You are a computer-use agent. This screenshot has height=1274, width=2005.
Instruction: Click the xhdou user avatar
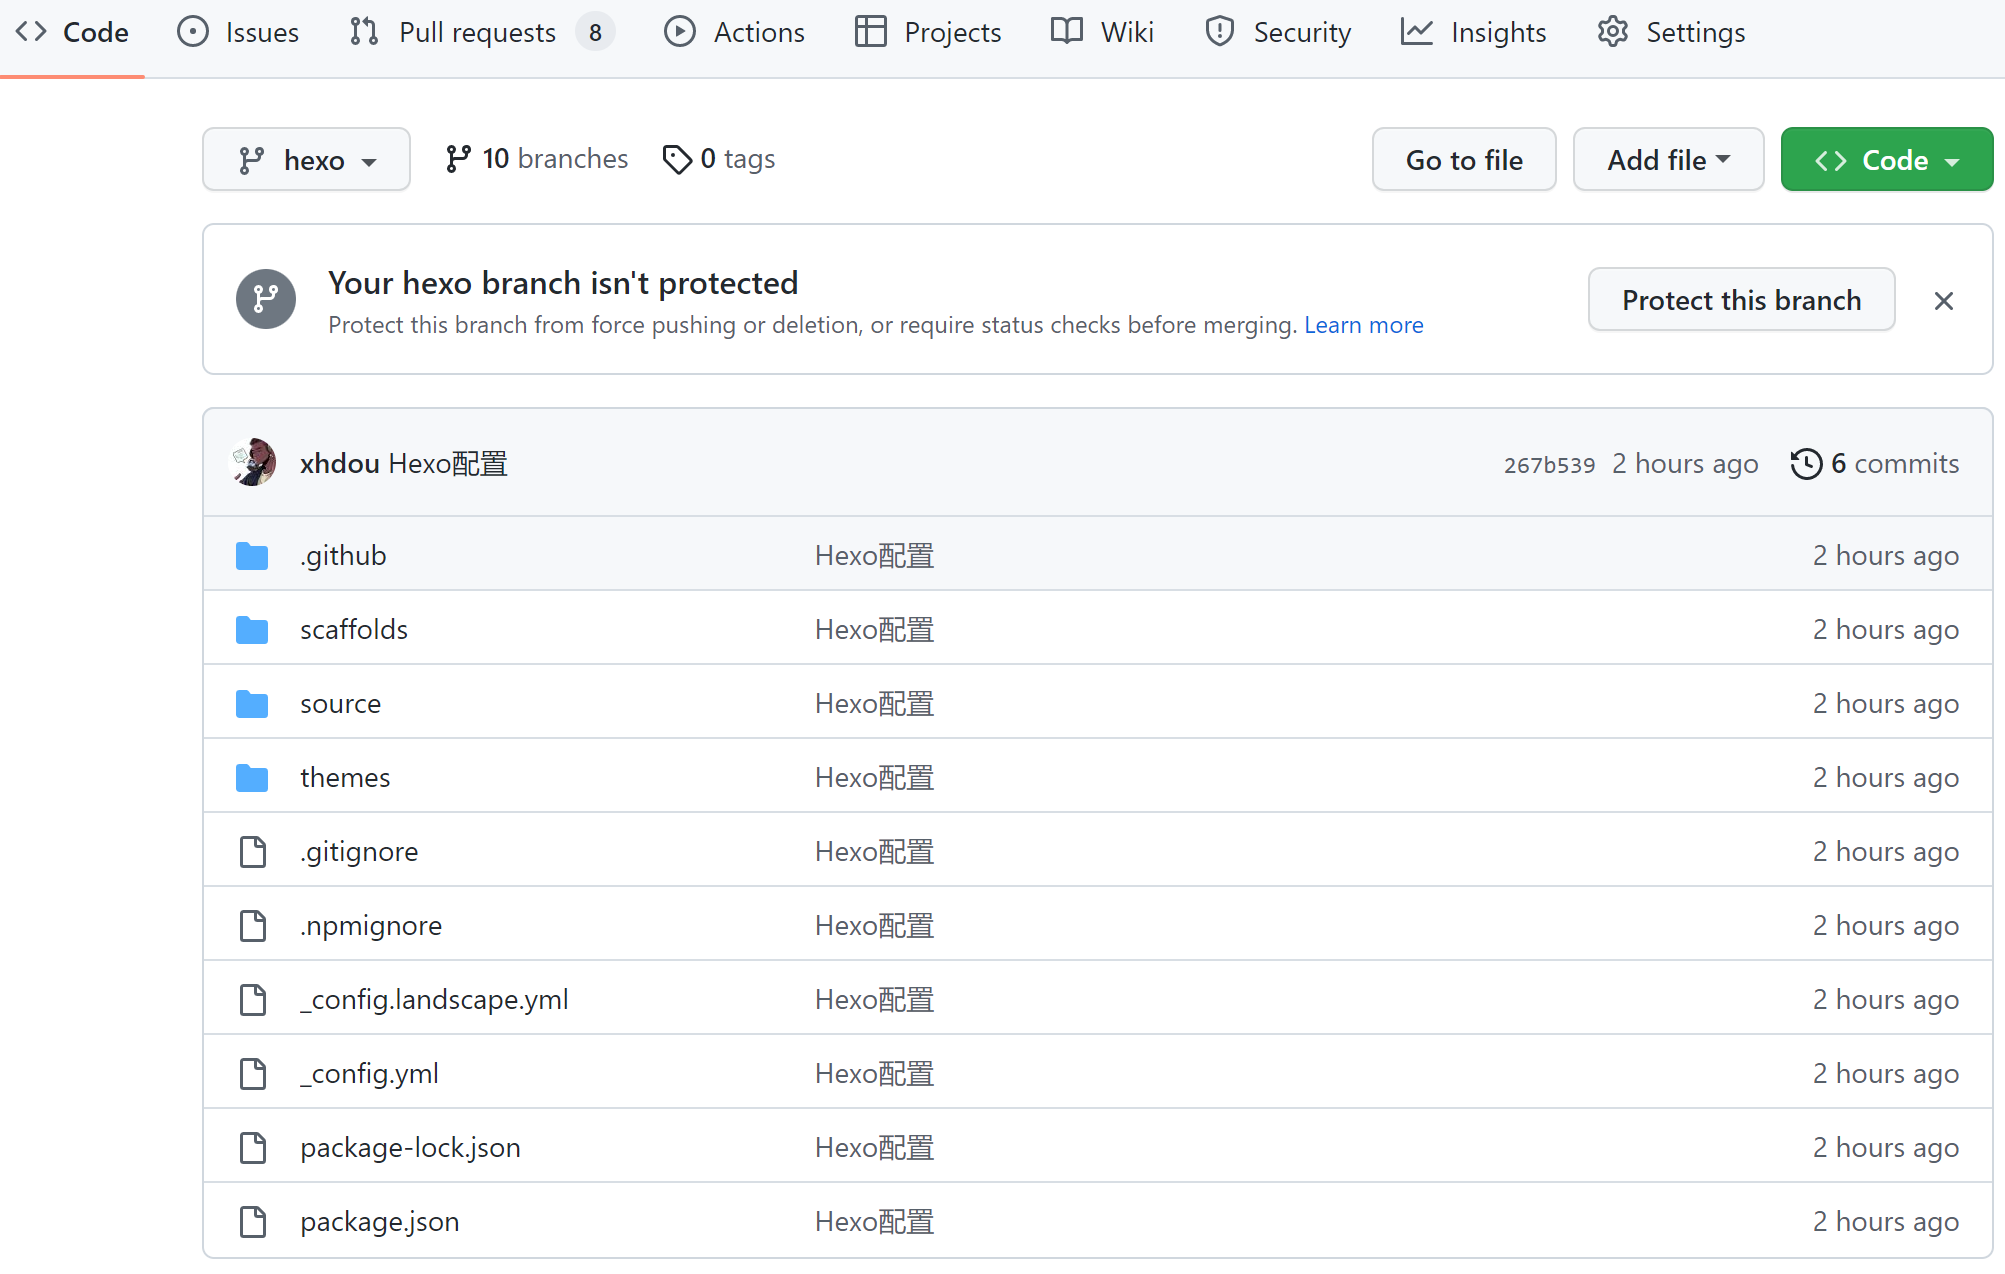(253, 463)
